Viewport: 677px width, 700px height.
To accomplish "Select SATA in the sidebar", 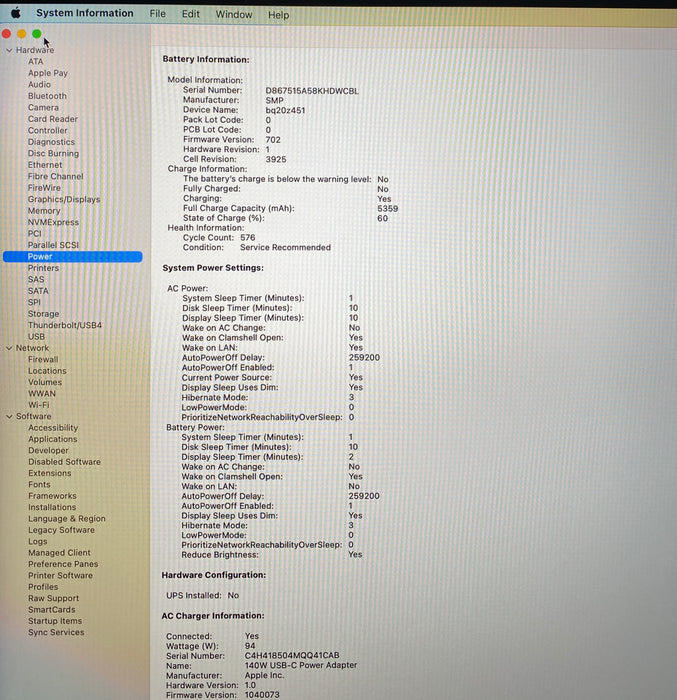I will click(38, 291).
